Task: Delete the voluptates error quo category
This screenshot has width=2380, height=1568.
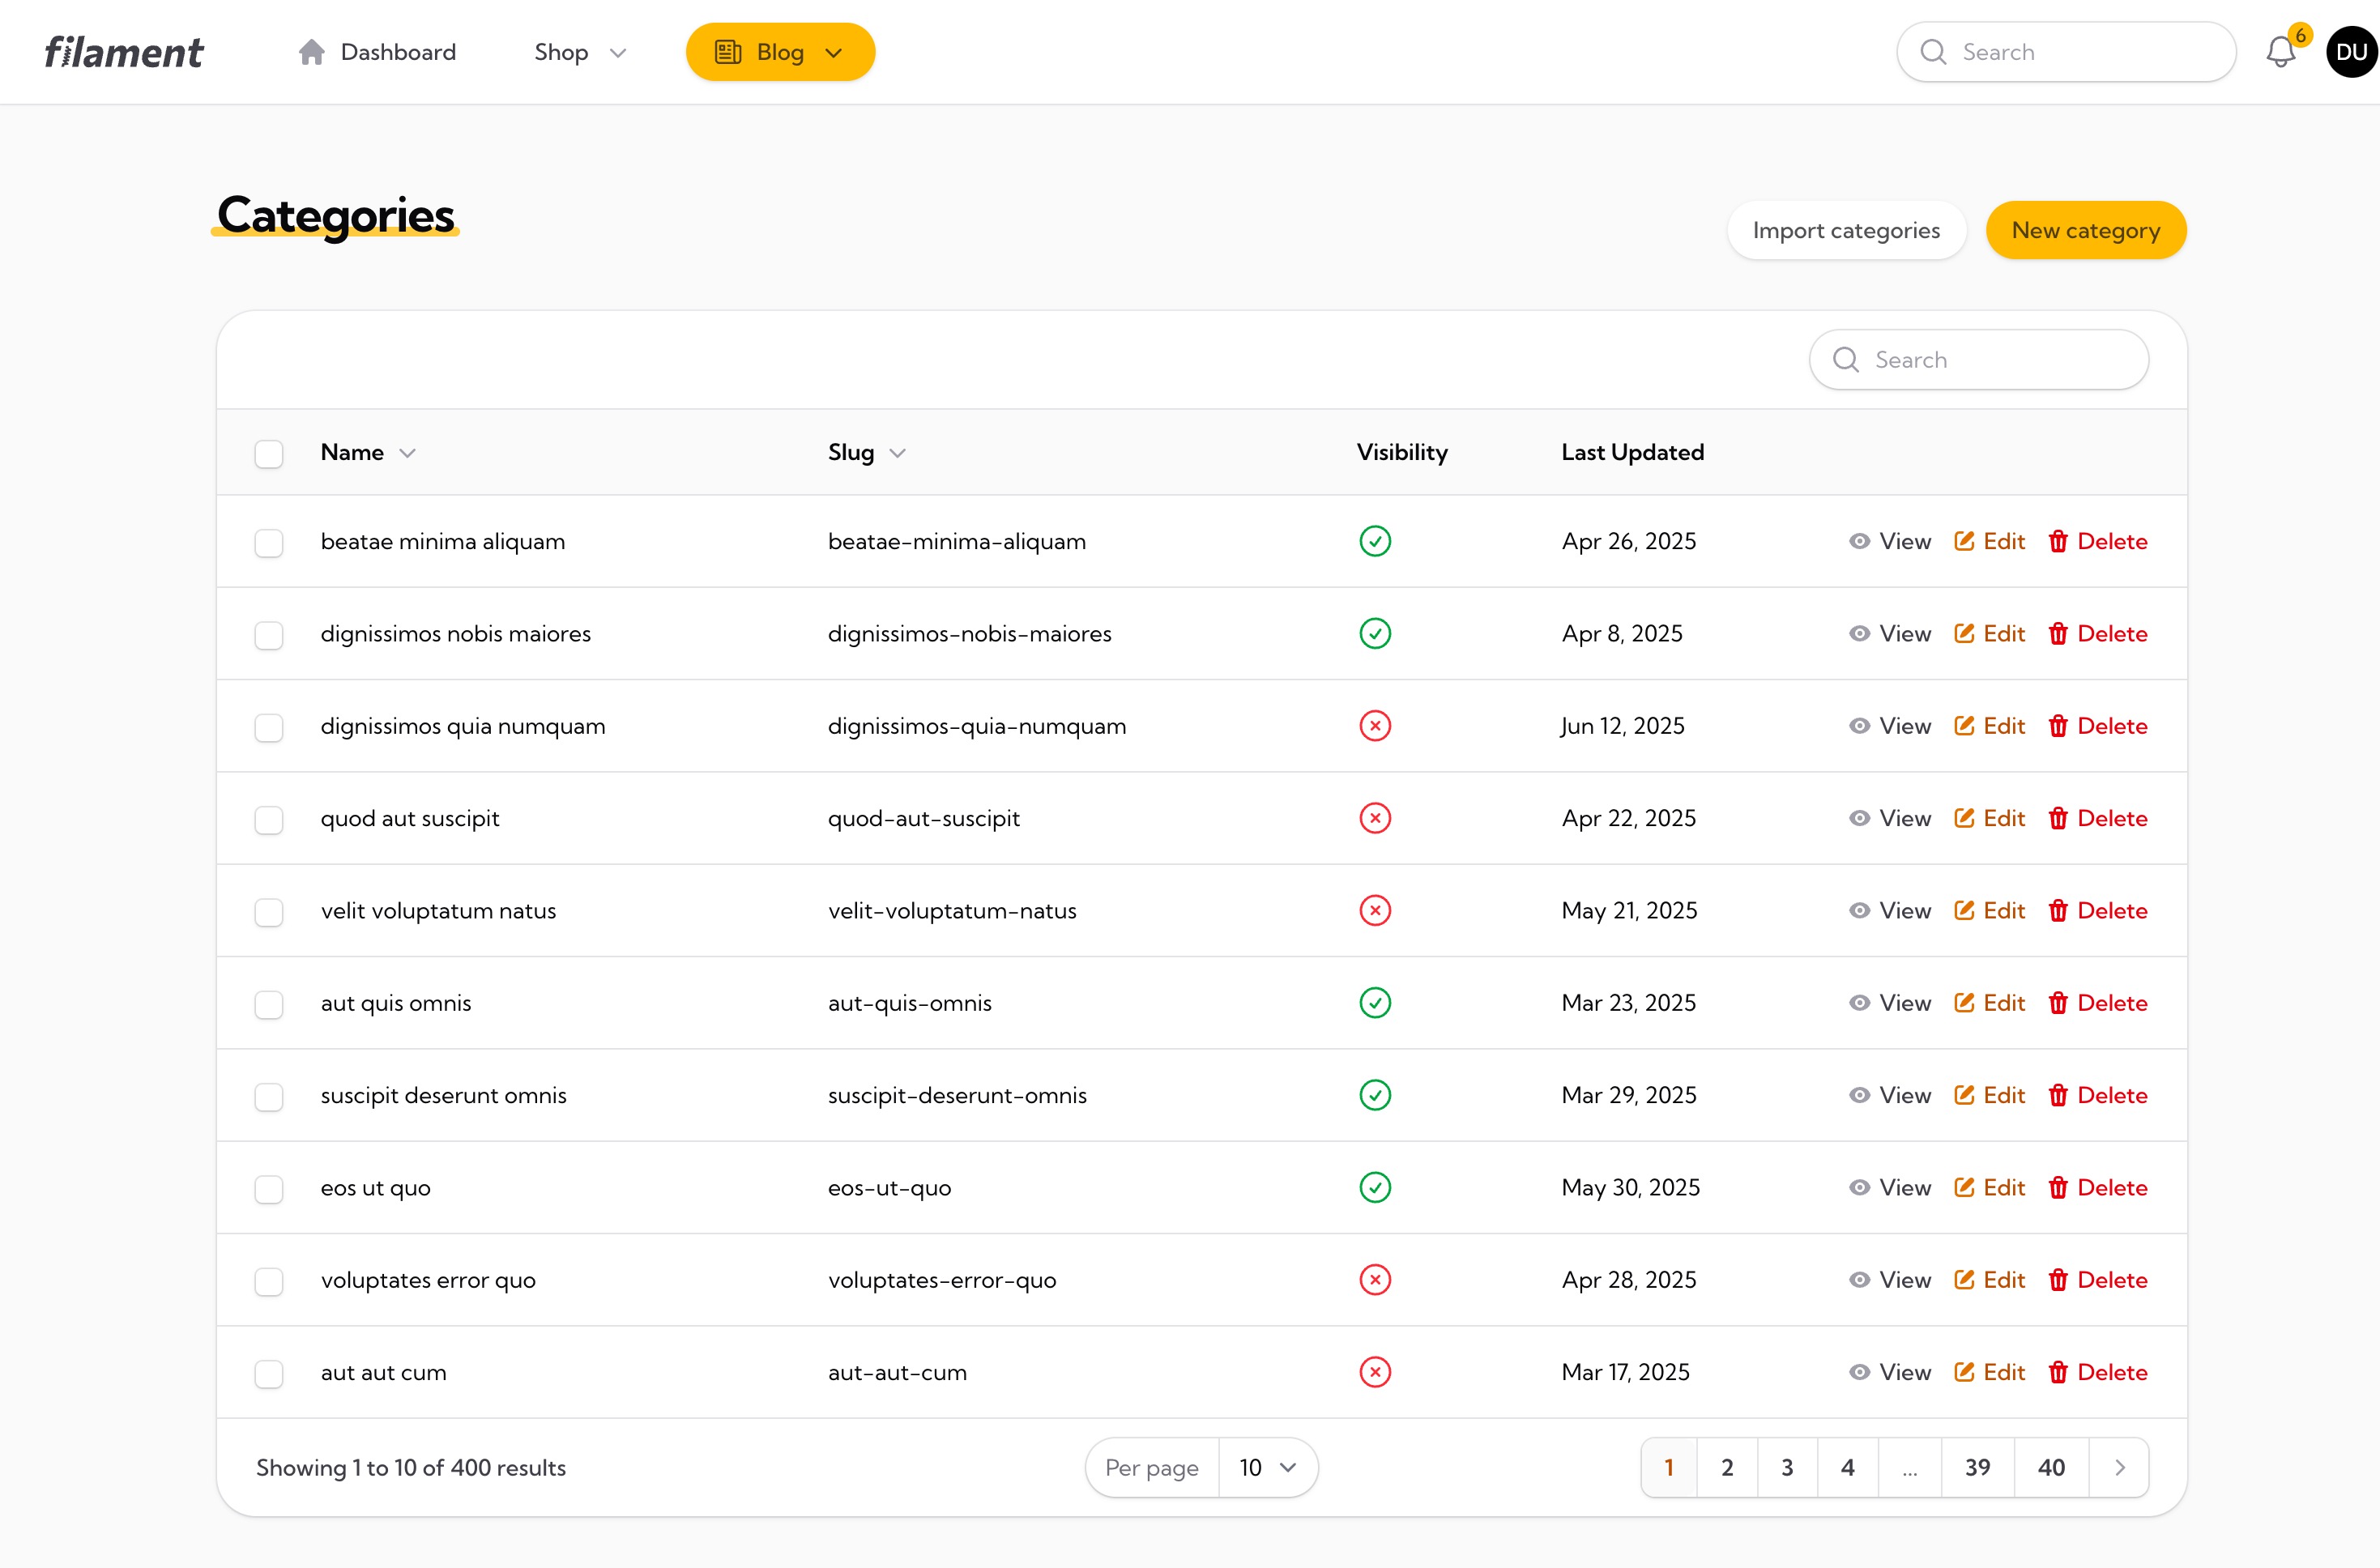Action: click(x=2098, y=1280)
